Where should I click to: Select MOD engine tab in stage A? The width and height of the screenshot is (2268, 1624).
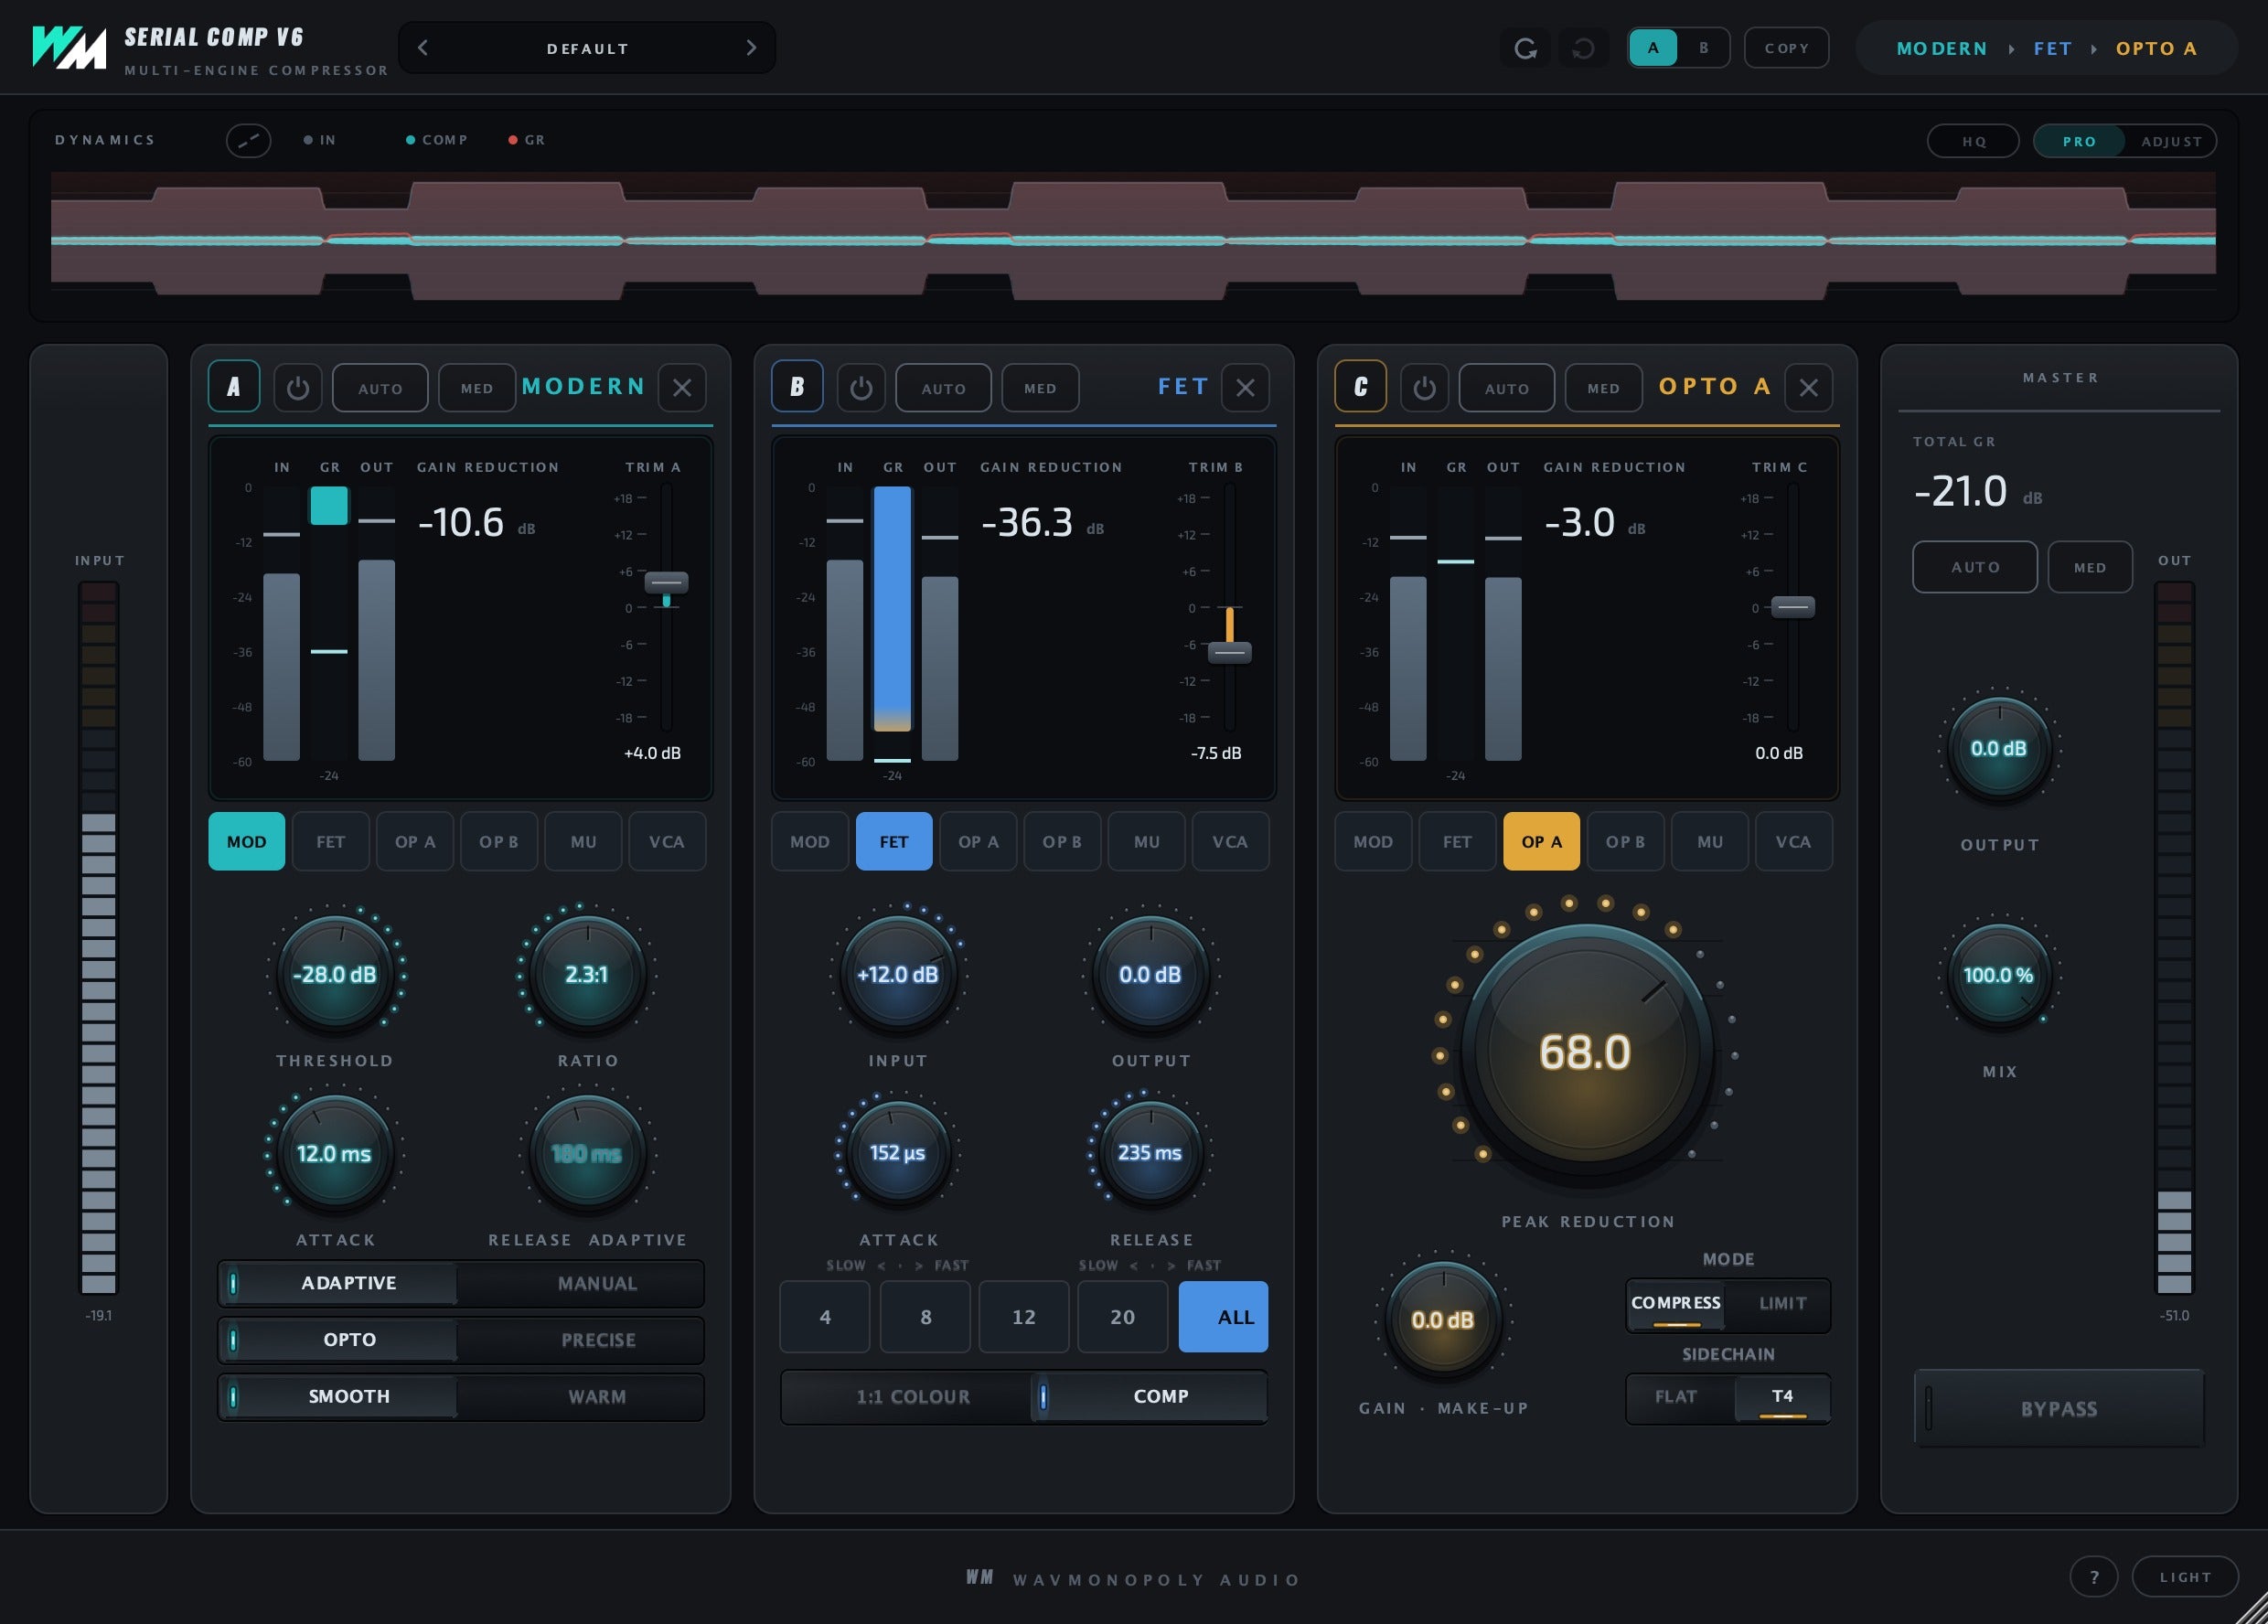[246, 842]
